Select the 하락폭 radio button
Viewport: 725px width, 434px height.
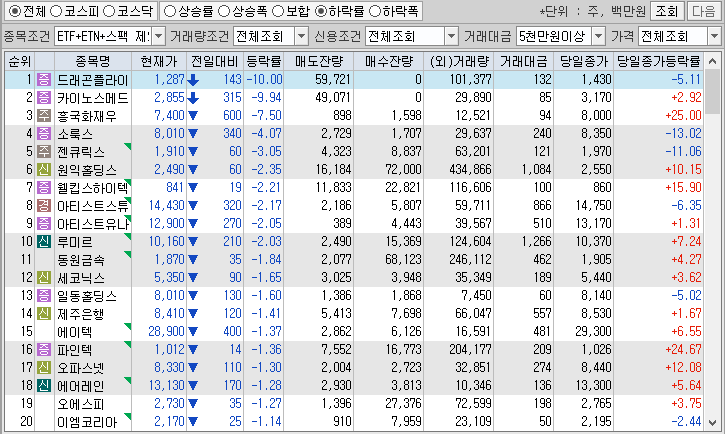pos(374,11)
